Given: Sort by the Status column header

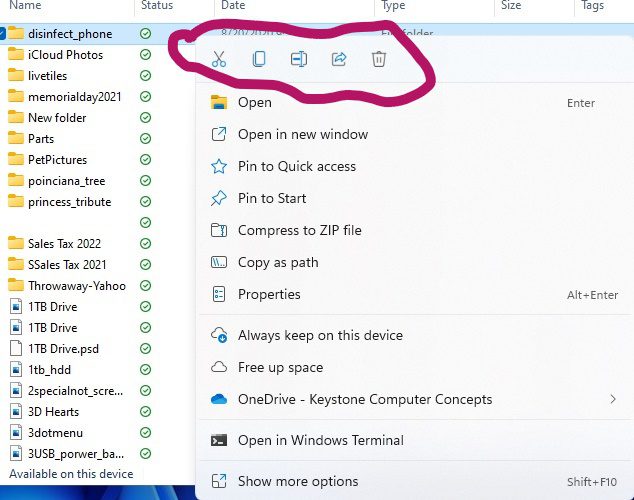Looking at the screenshot, I should pyautogui.click(x=157, y=5).
